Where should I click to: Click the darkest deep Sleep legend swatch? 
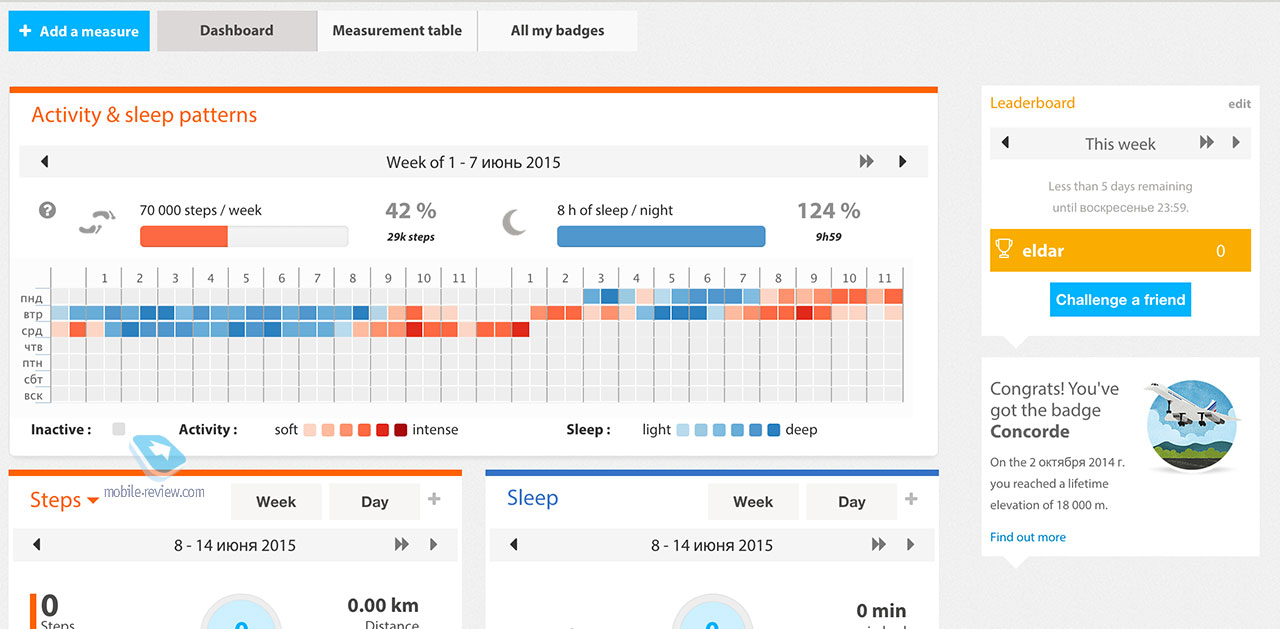774,430
